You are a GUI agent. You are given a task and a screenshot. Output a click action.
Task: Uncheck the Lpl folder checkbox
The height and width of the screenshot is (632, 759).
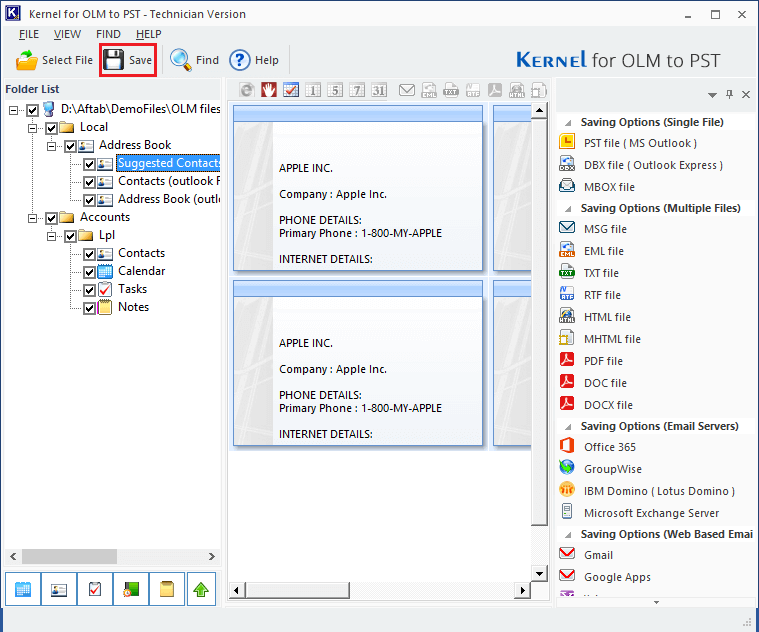[71, 236]
